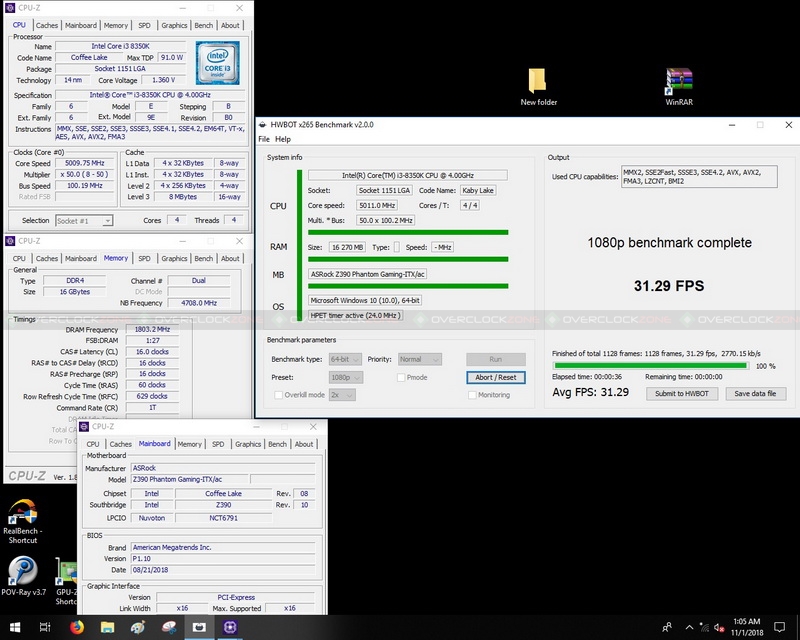Switch to the Bench tab in CPU-Z
The height and width of the screenshot is (640, 800).
203,25
